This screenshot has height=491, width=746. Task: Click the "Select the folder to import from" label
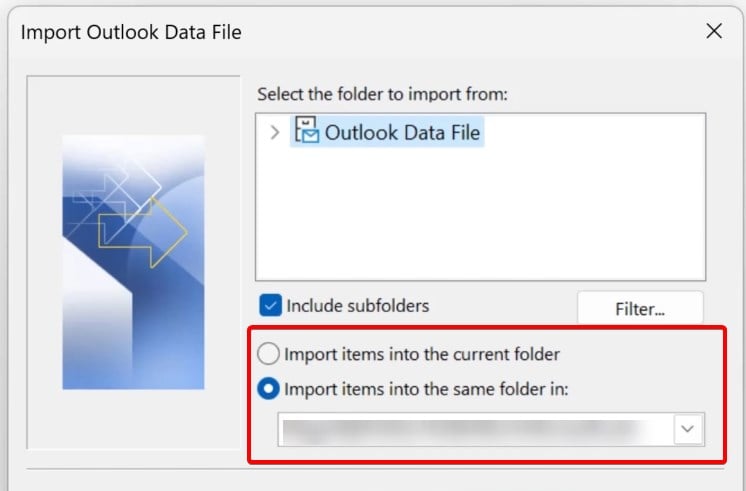[x=383, y=95]
